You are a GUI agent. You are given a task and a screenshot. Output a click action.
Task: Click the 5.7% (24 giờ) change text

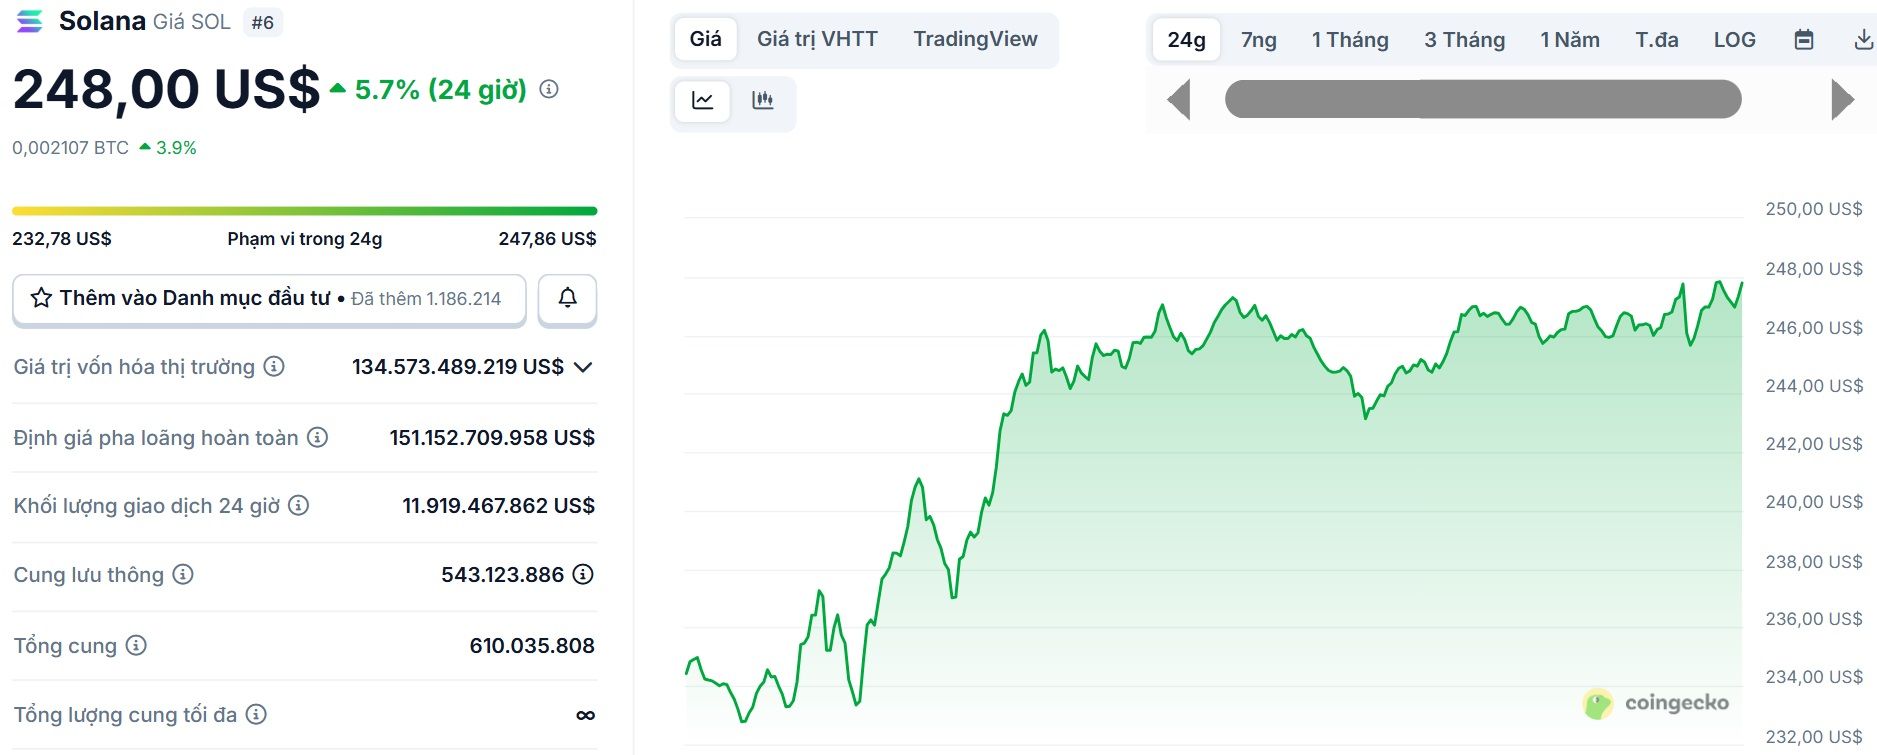[441, 90]
